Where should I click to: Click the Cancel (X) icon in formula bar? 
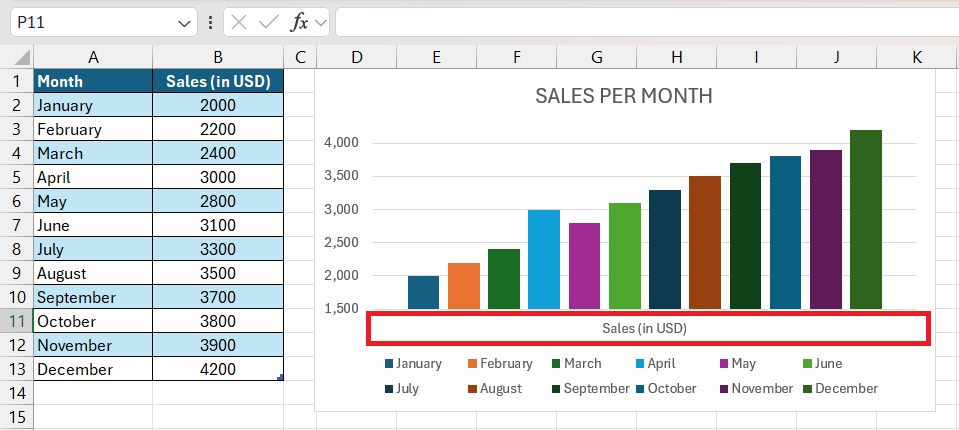coord(239,23)
